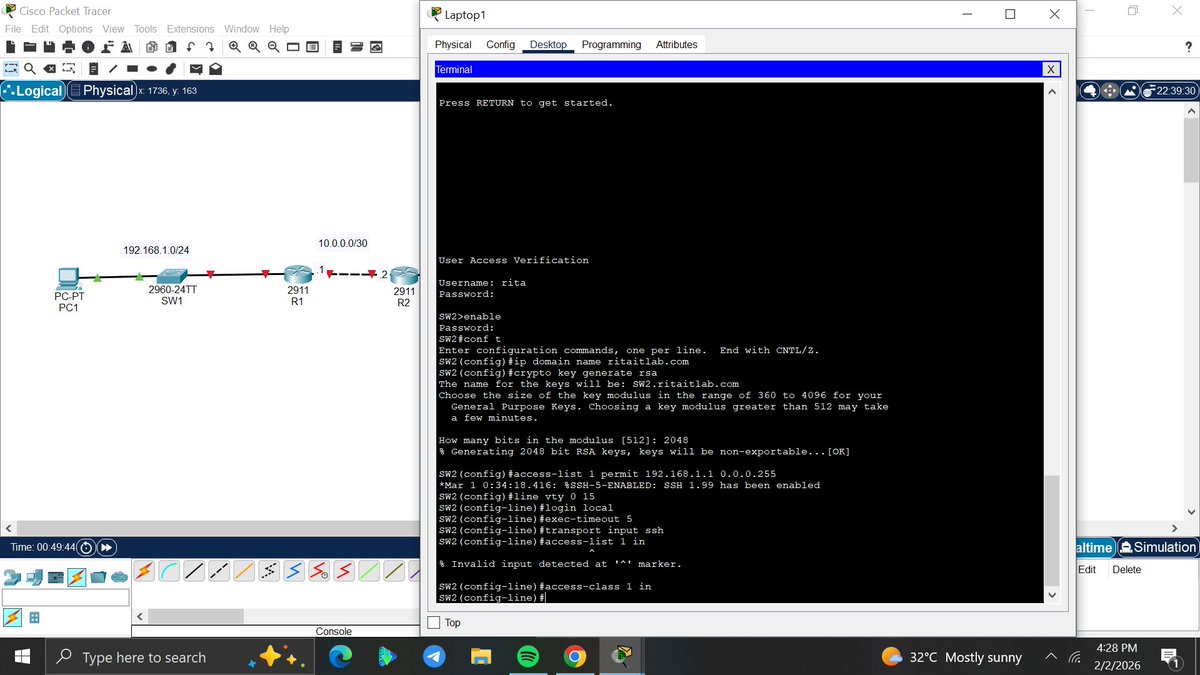1200x675 pixels.
Task: Open the Attributes tab in Laptop1
Action: (x=676, y=45)
